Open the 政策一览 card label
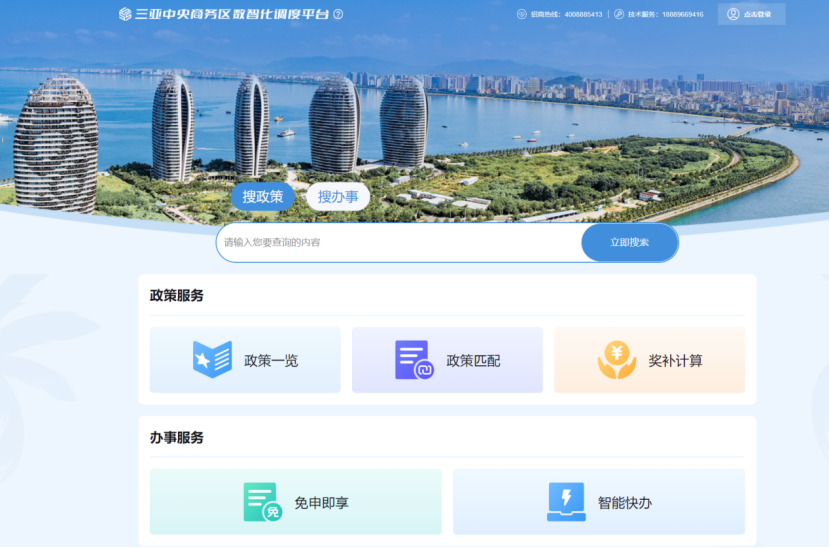This screenshot has height=548, width=829. pyautogui.click(x=271, y=361)
